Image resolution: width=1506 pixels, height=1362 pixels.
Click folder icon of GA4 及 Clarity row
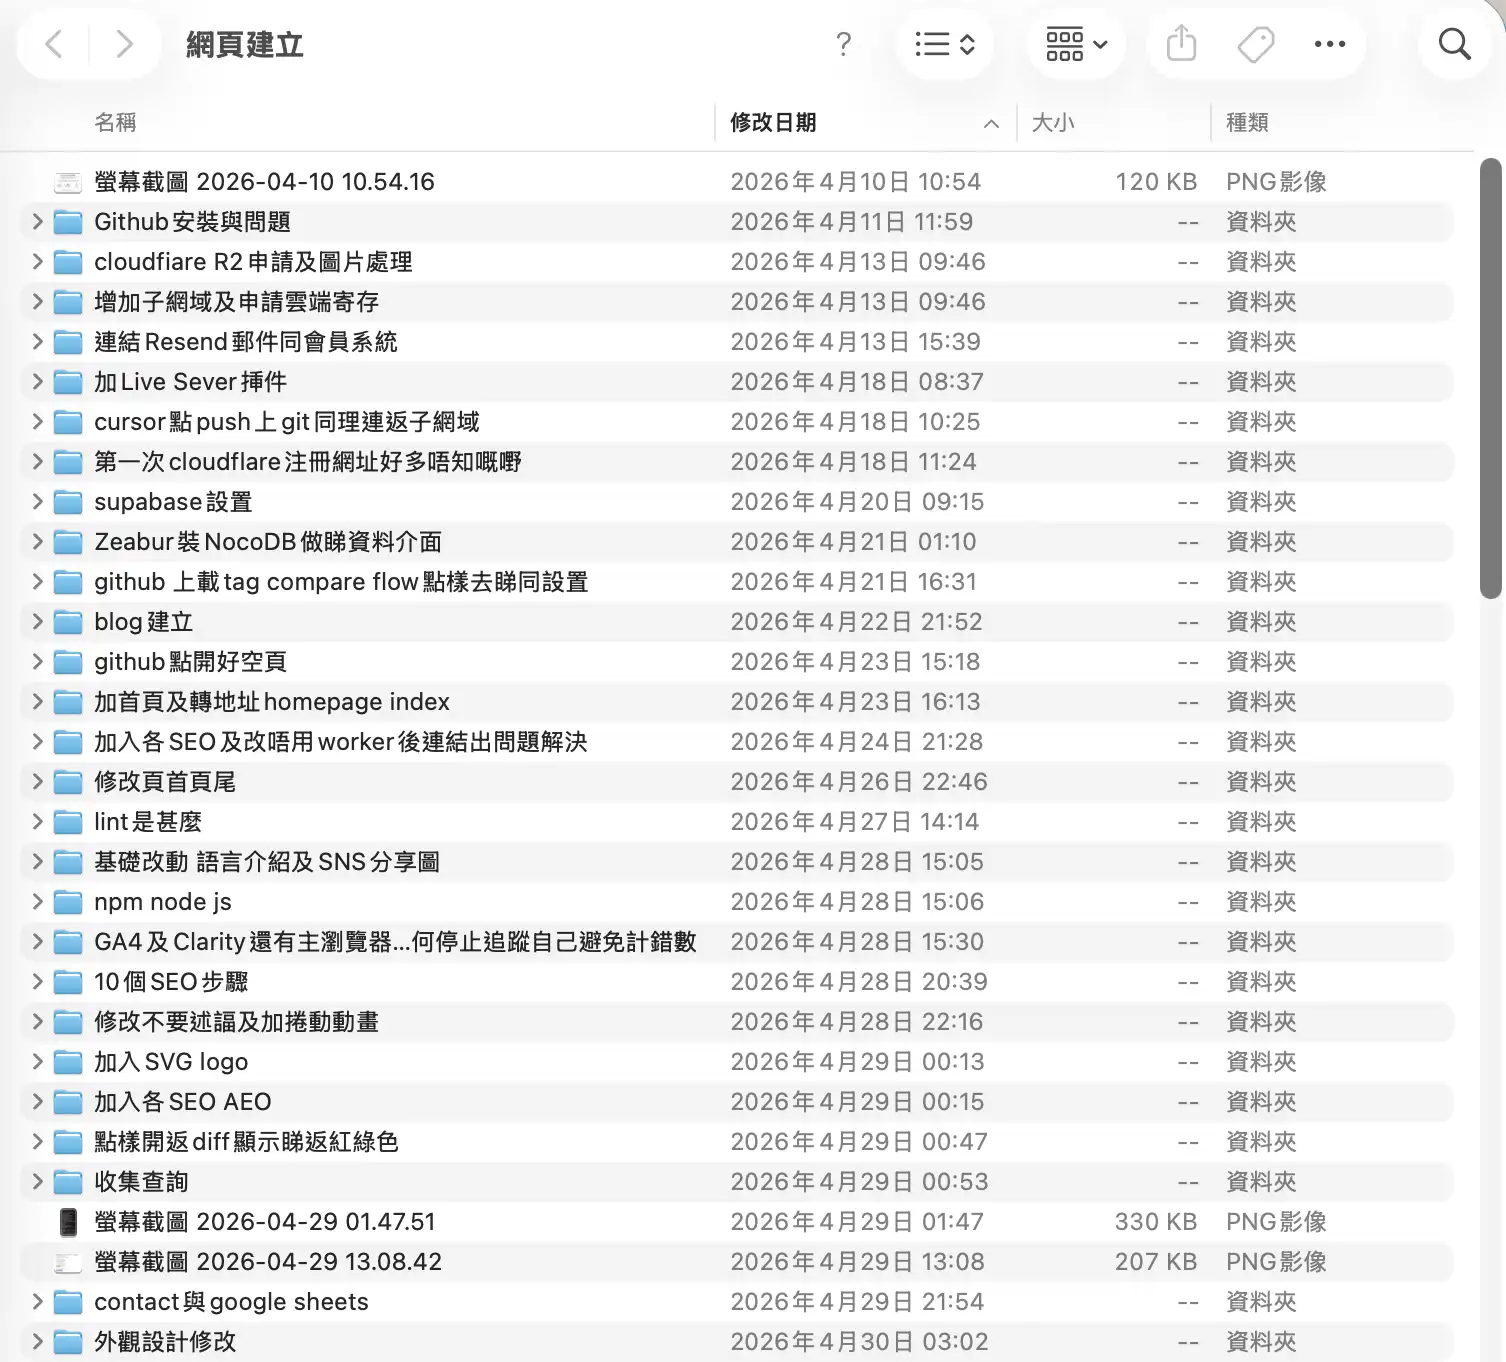68,942
